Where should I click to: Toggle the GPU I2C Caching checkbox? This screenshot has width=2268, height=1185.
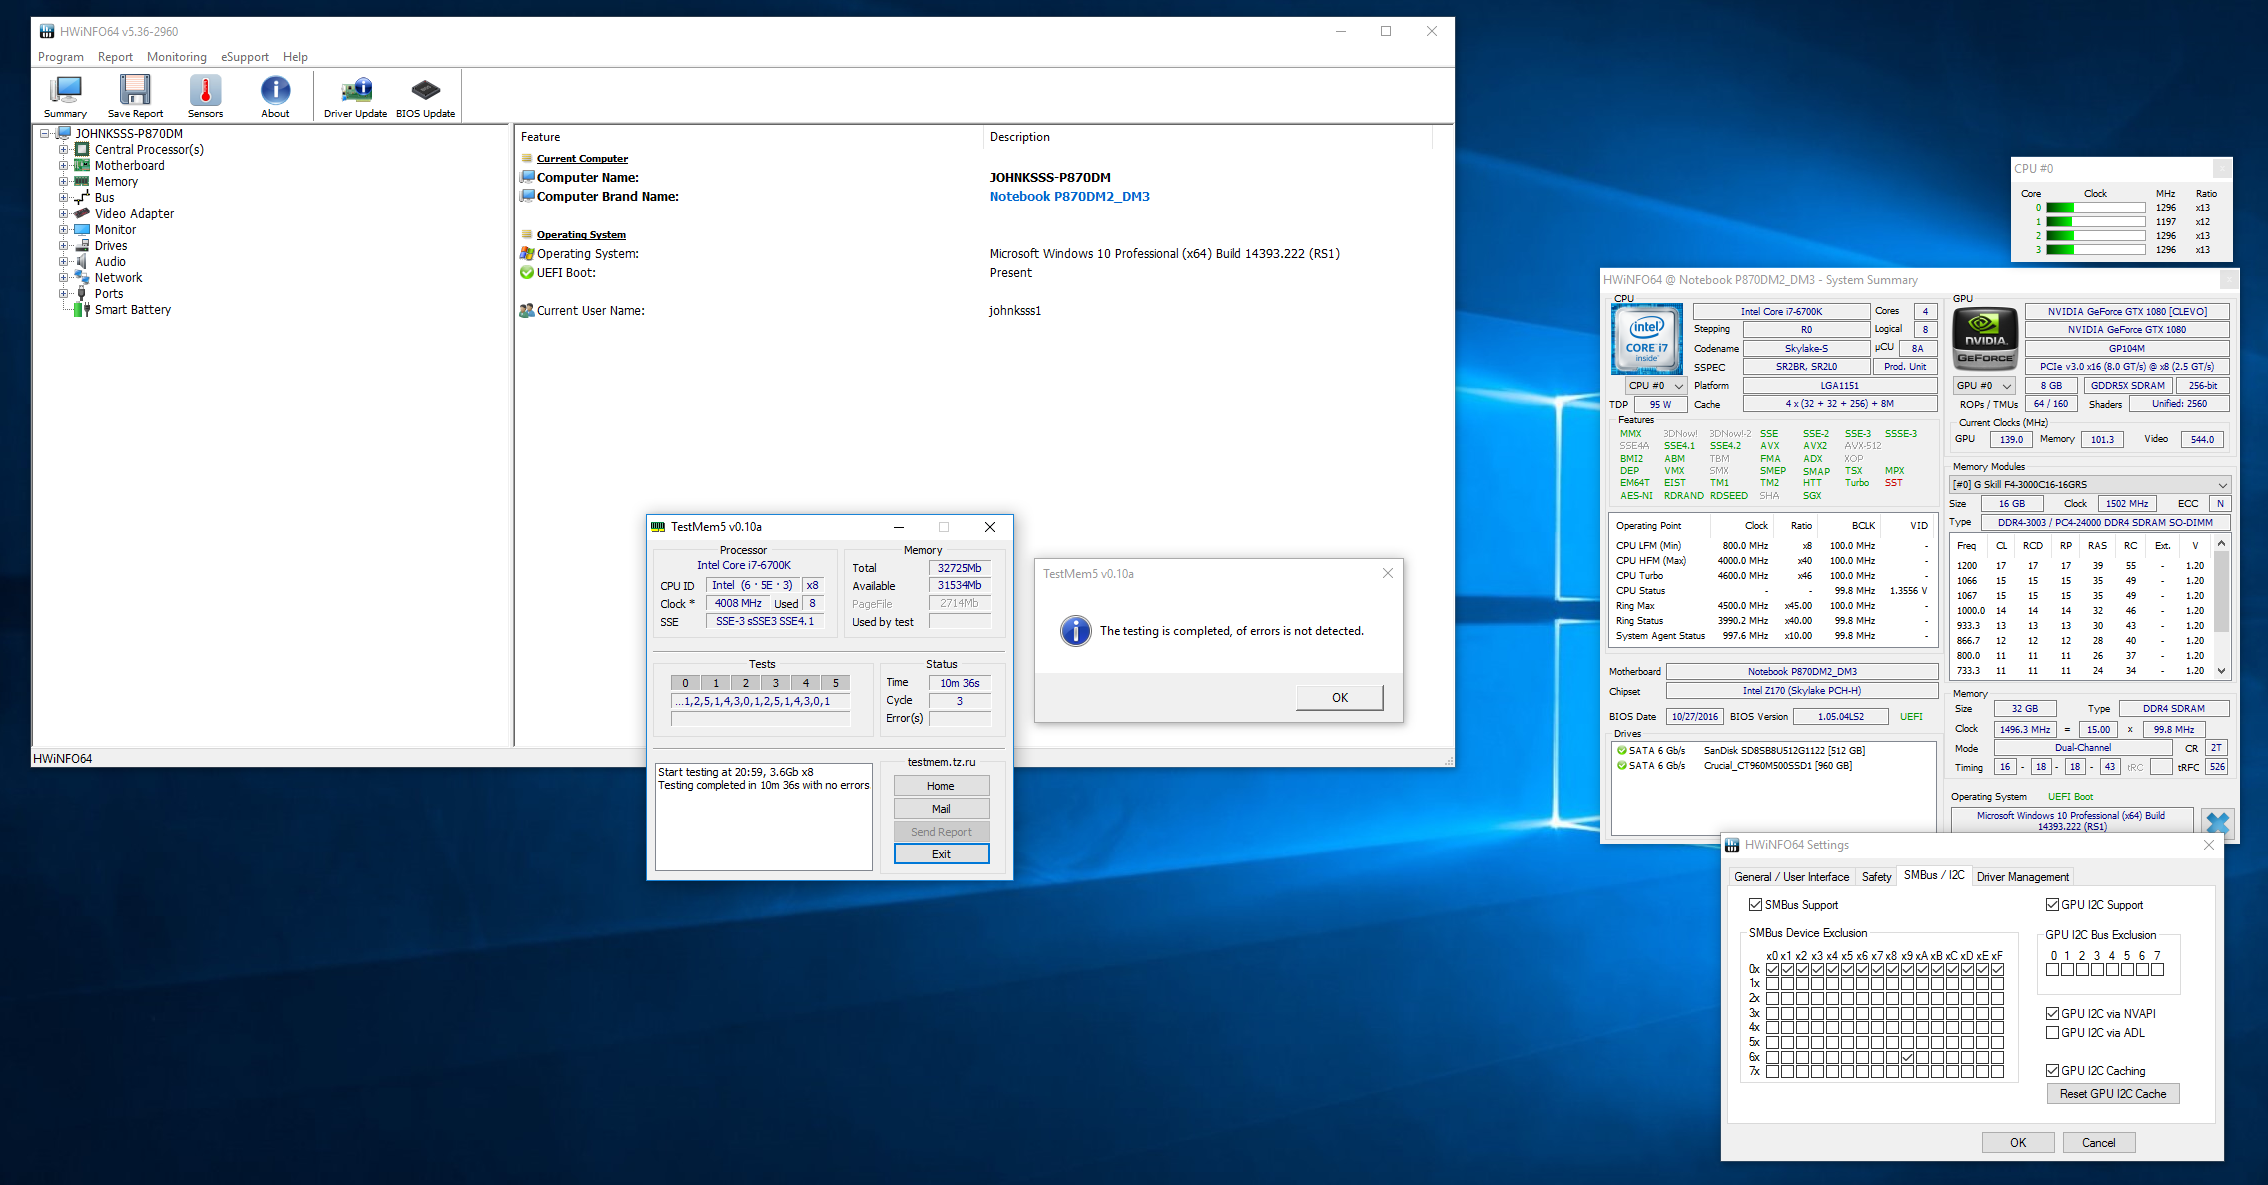[2052, 1070]
